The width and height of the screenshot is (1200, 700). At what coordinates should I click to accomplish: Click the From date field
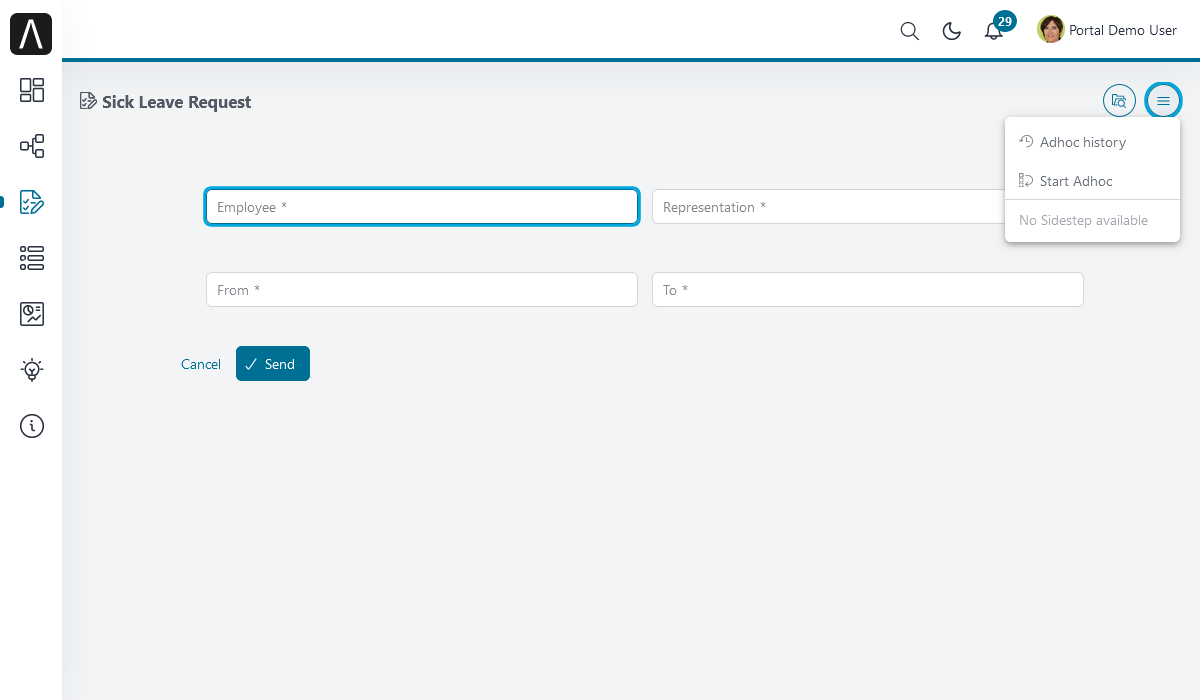tap(421, 290)
